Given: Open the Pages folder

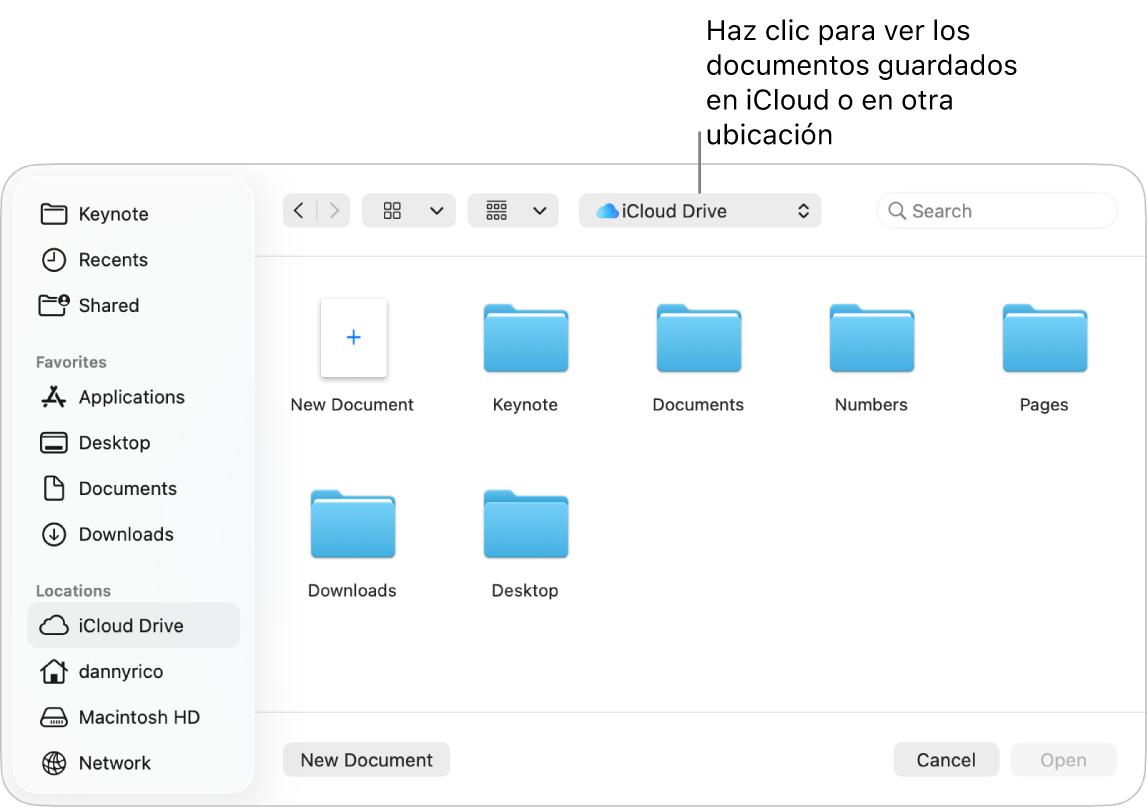Looking at the screenshot, I should coord(1043,339).
